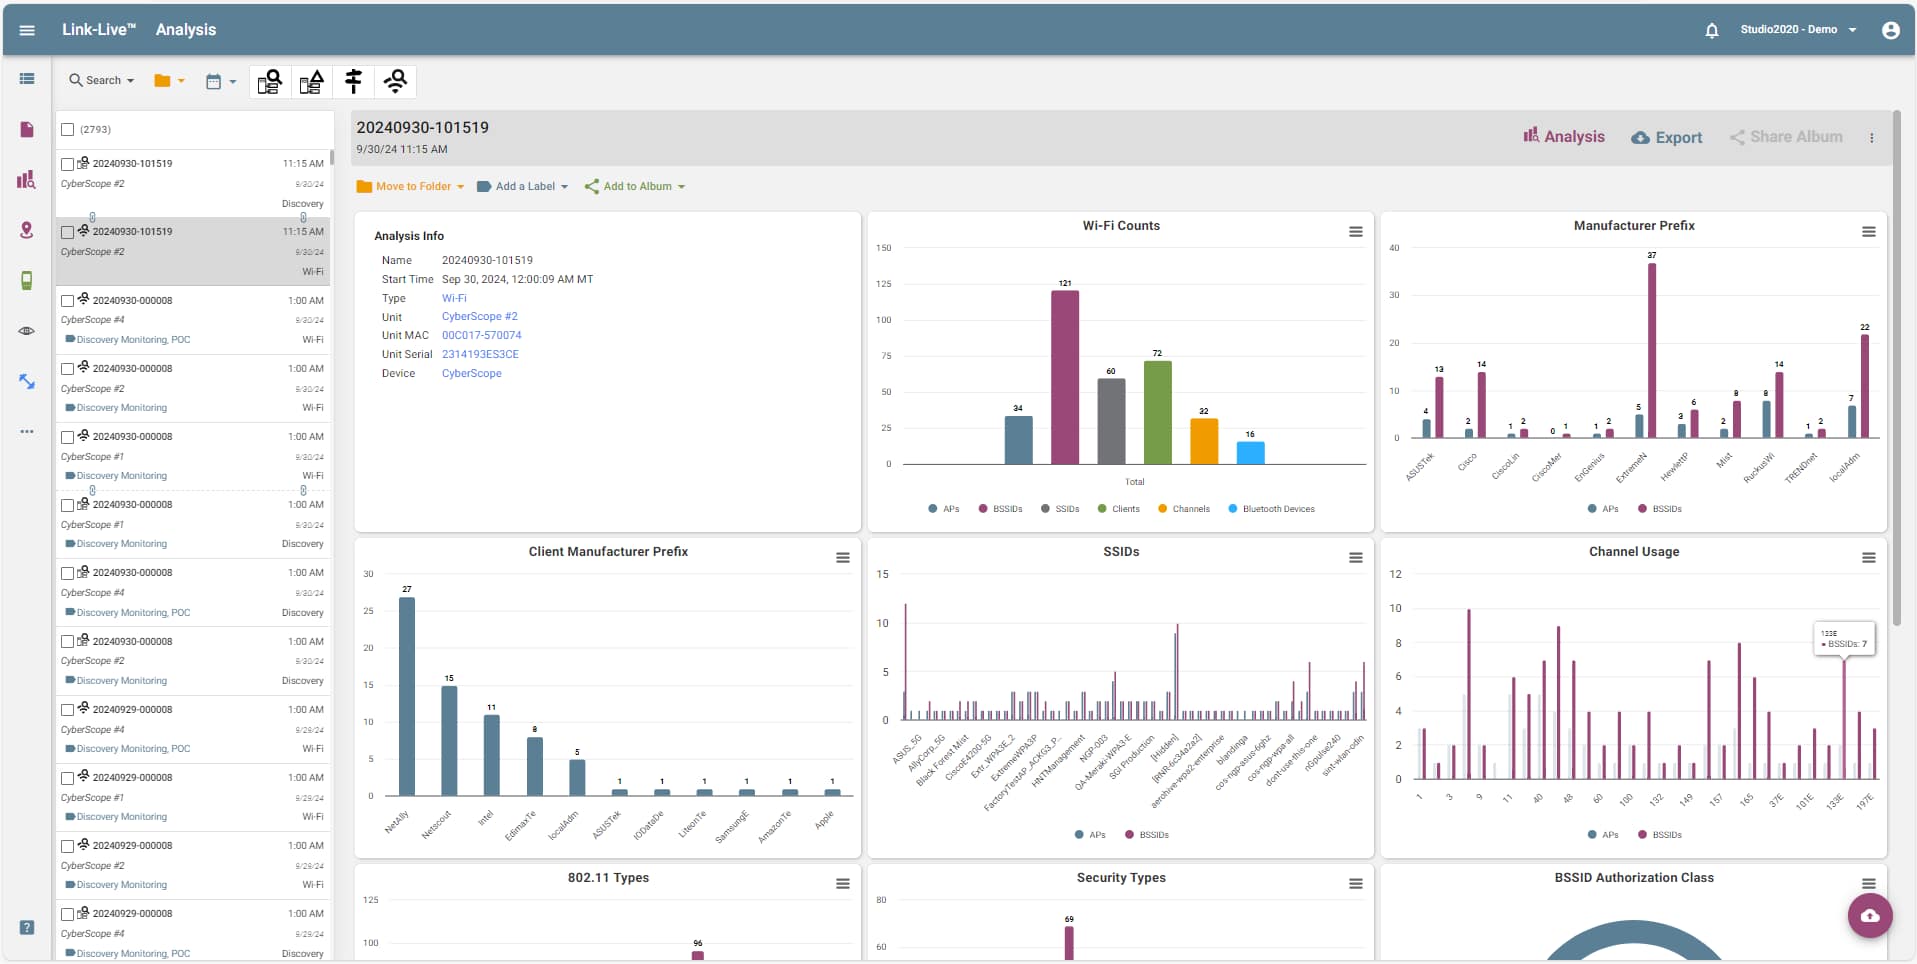Toggle the select-all checkbox beside (2793)

[68, 129]
